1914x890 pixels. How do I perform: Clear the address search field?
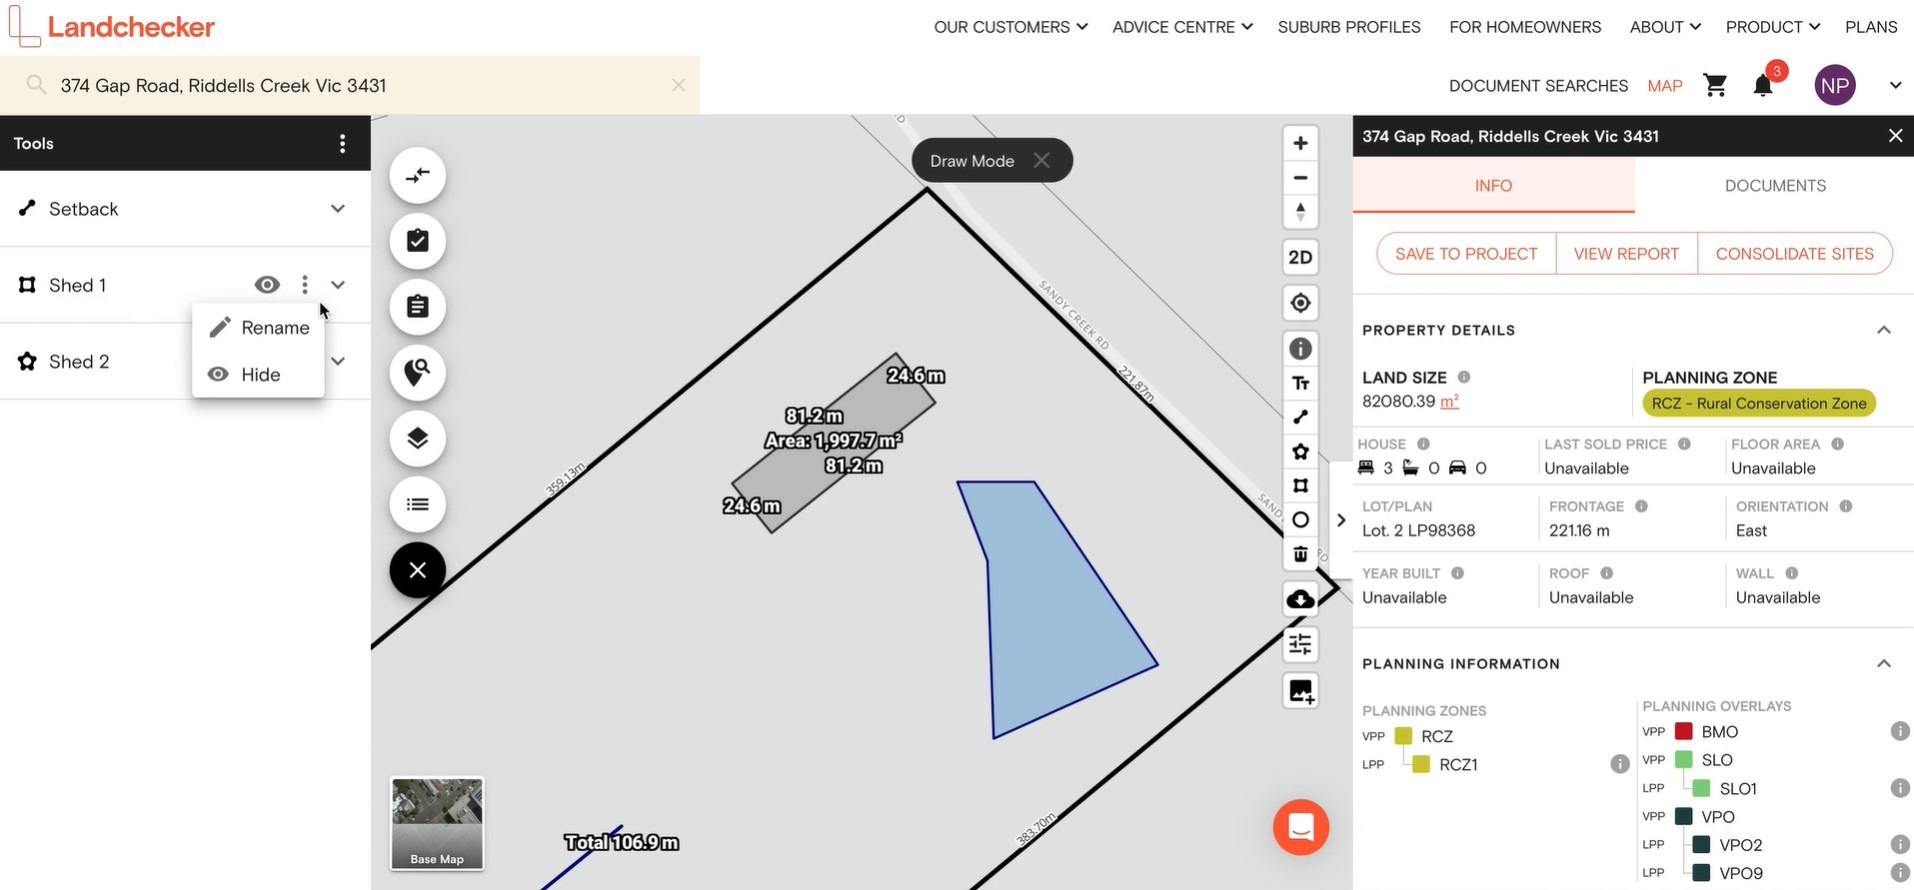tap(678, 85)
